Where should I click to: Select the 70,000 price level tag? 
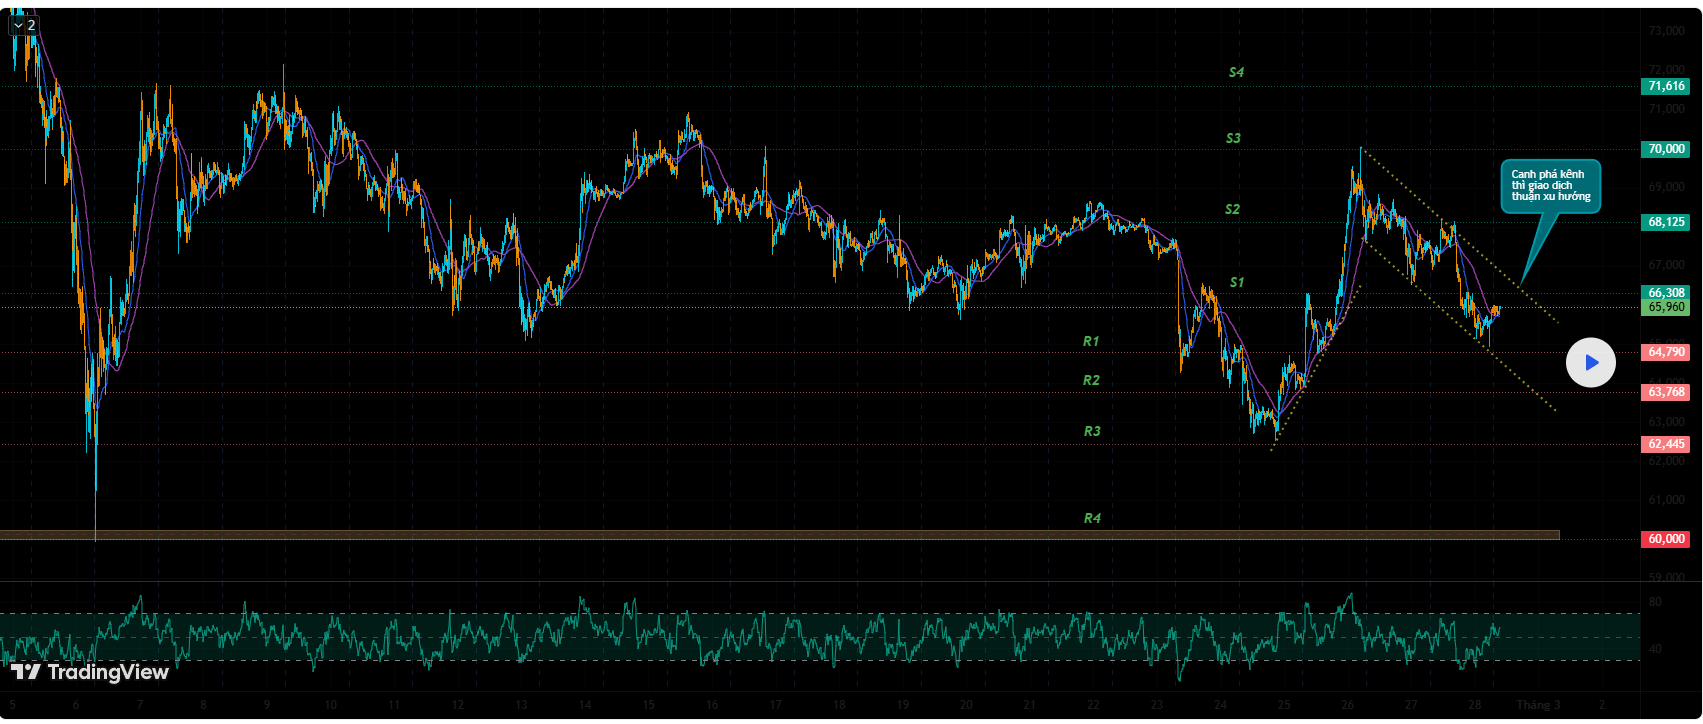click(x=1665, y=149)
